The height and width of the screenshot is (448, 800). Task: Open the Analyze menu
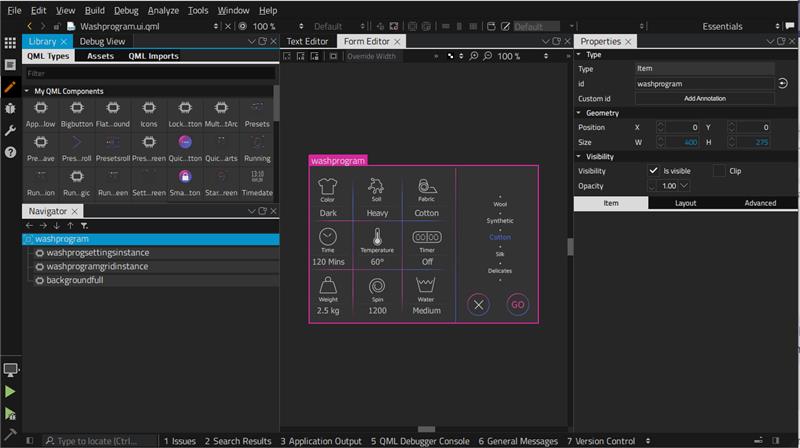click(165, 10)
